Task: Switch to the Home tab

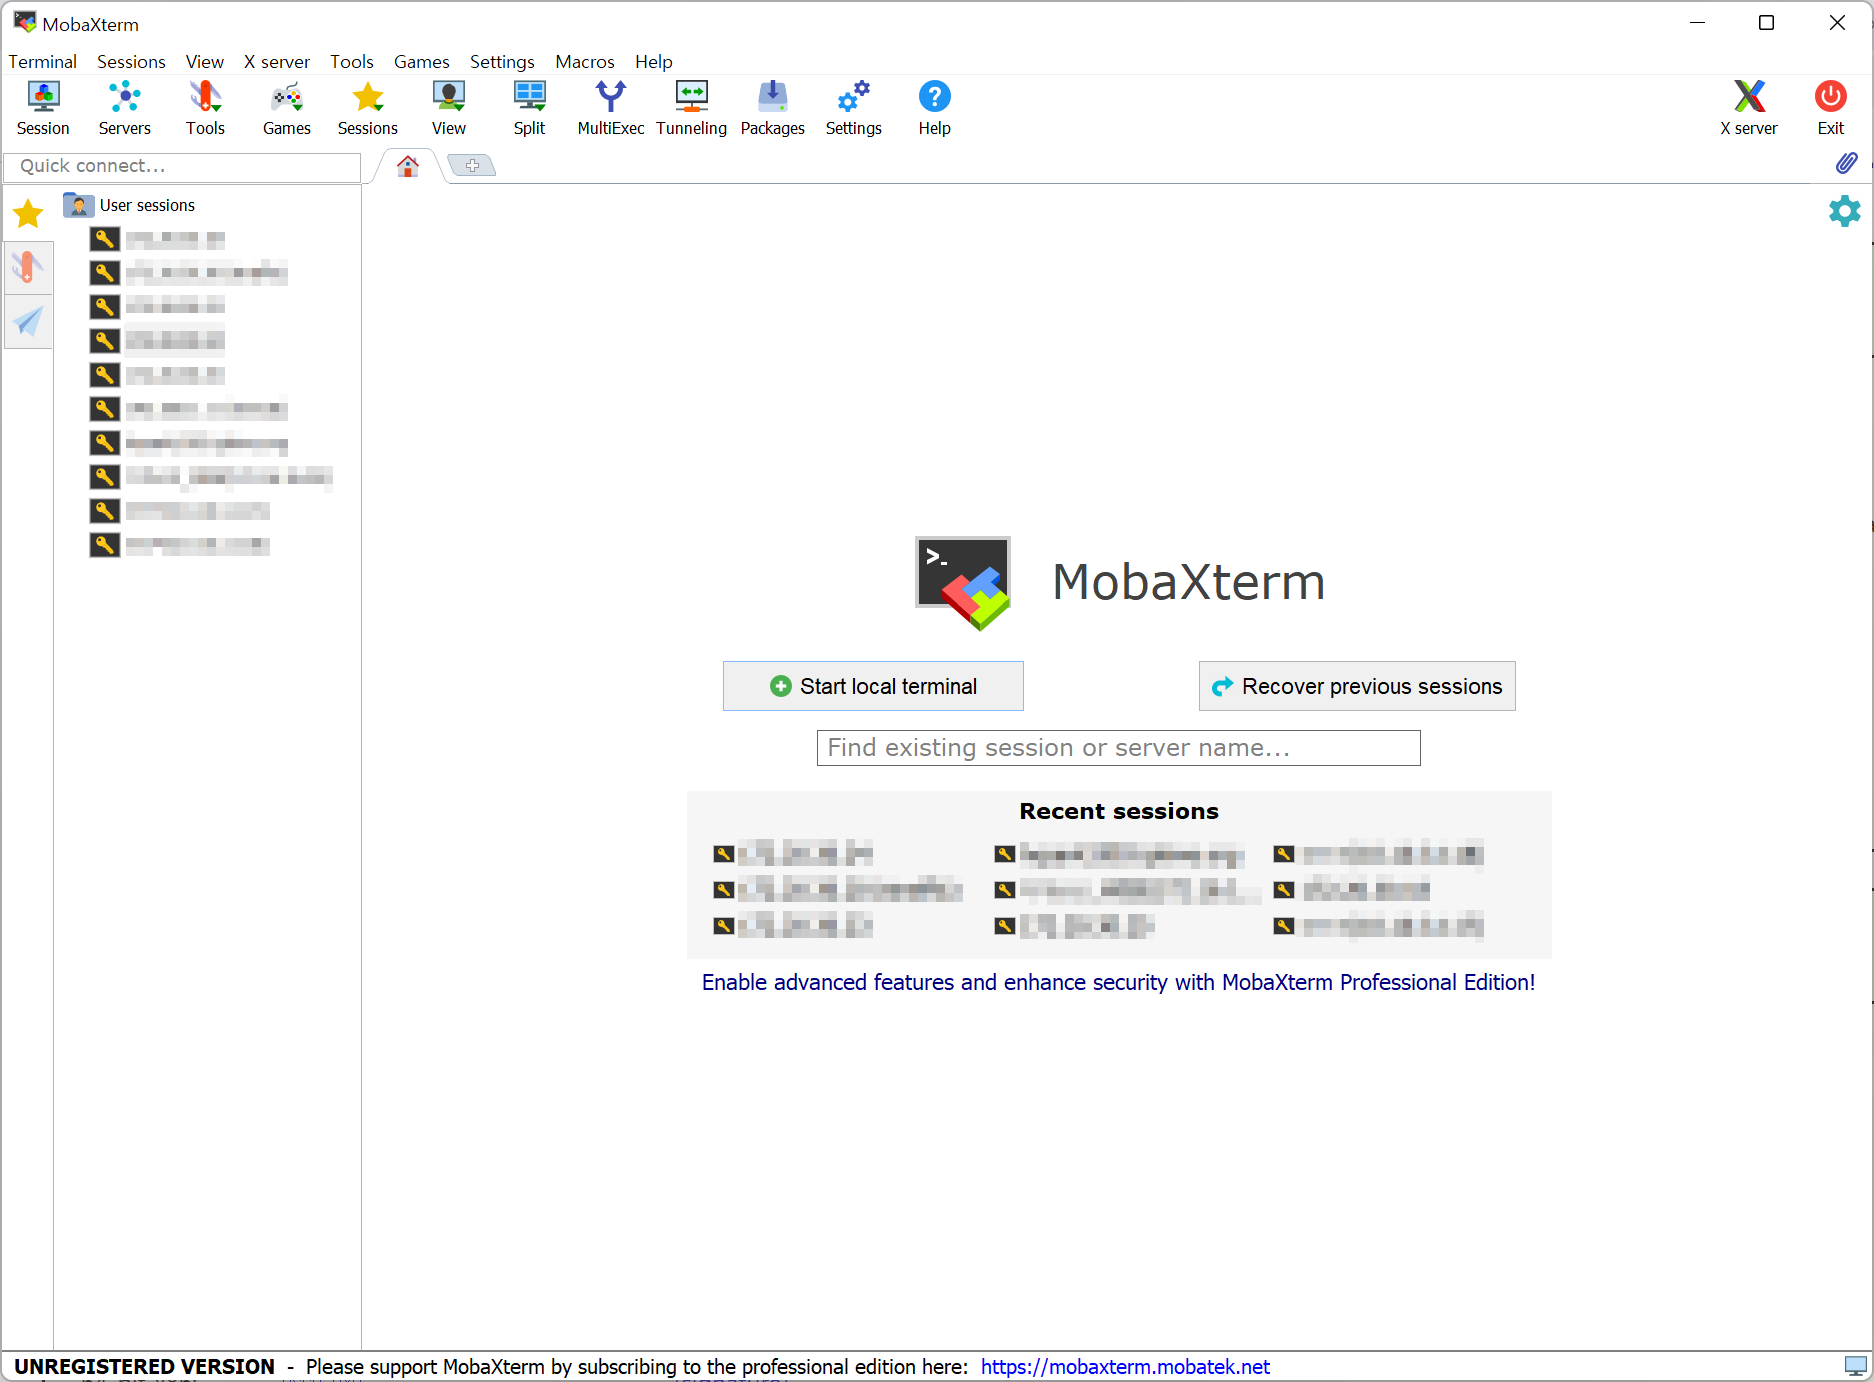Action: coord(408,166)
